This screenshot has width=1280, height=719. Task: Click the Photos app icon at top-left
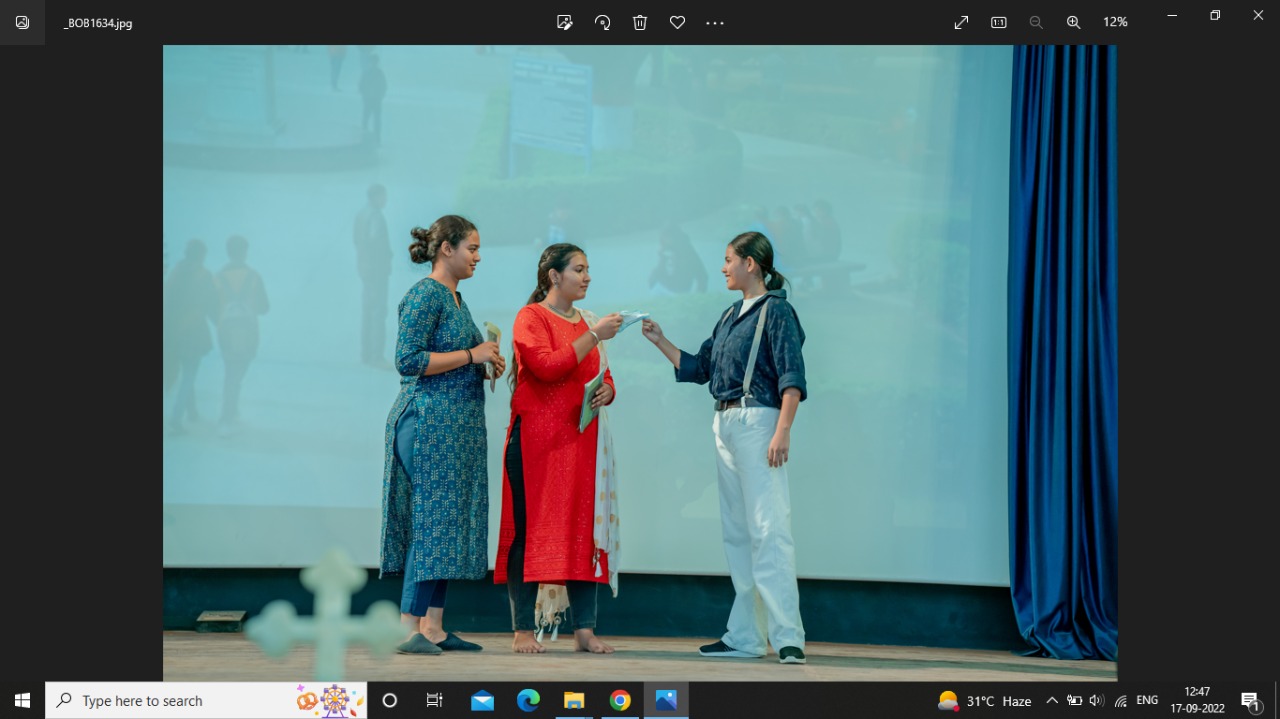(22, 22)
